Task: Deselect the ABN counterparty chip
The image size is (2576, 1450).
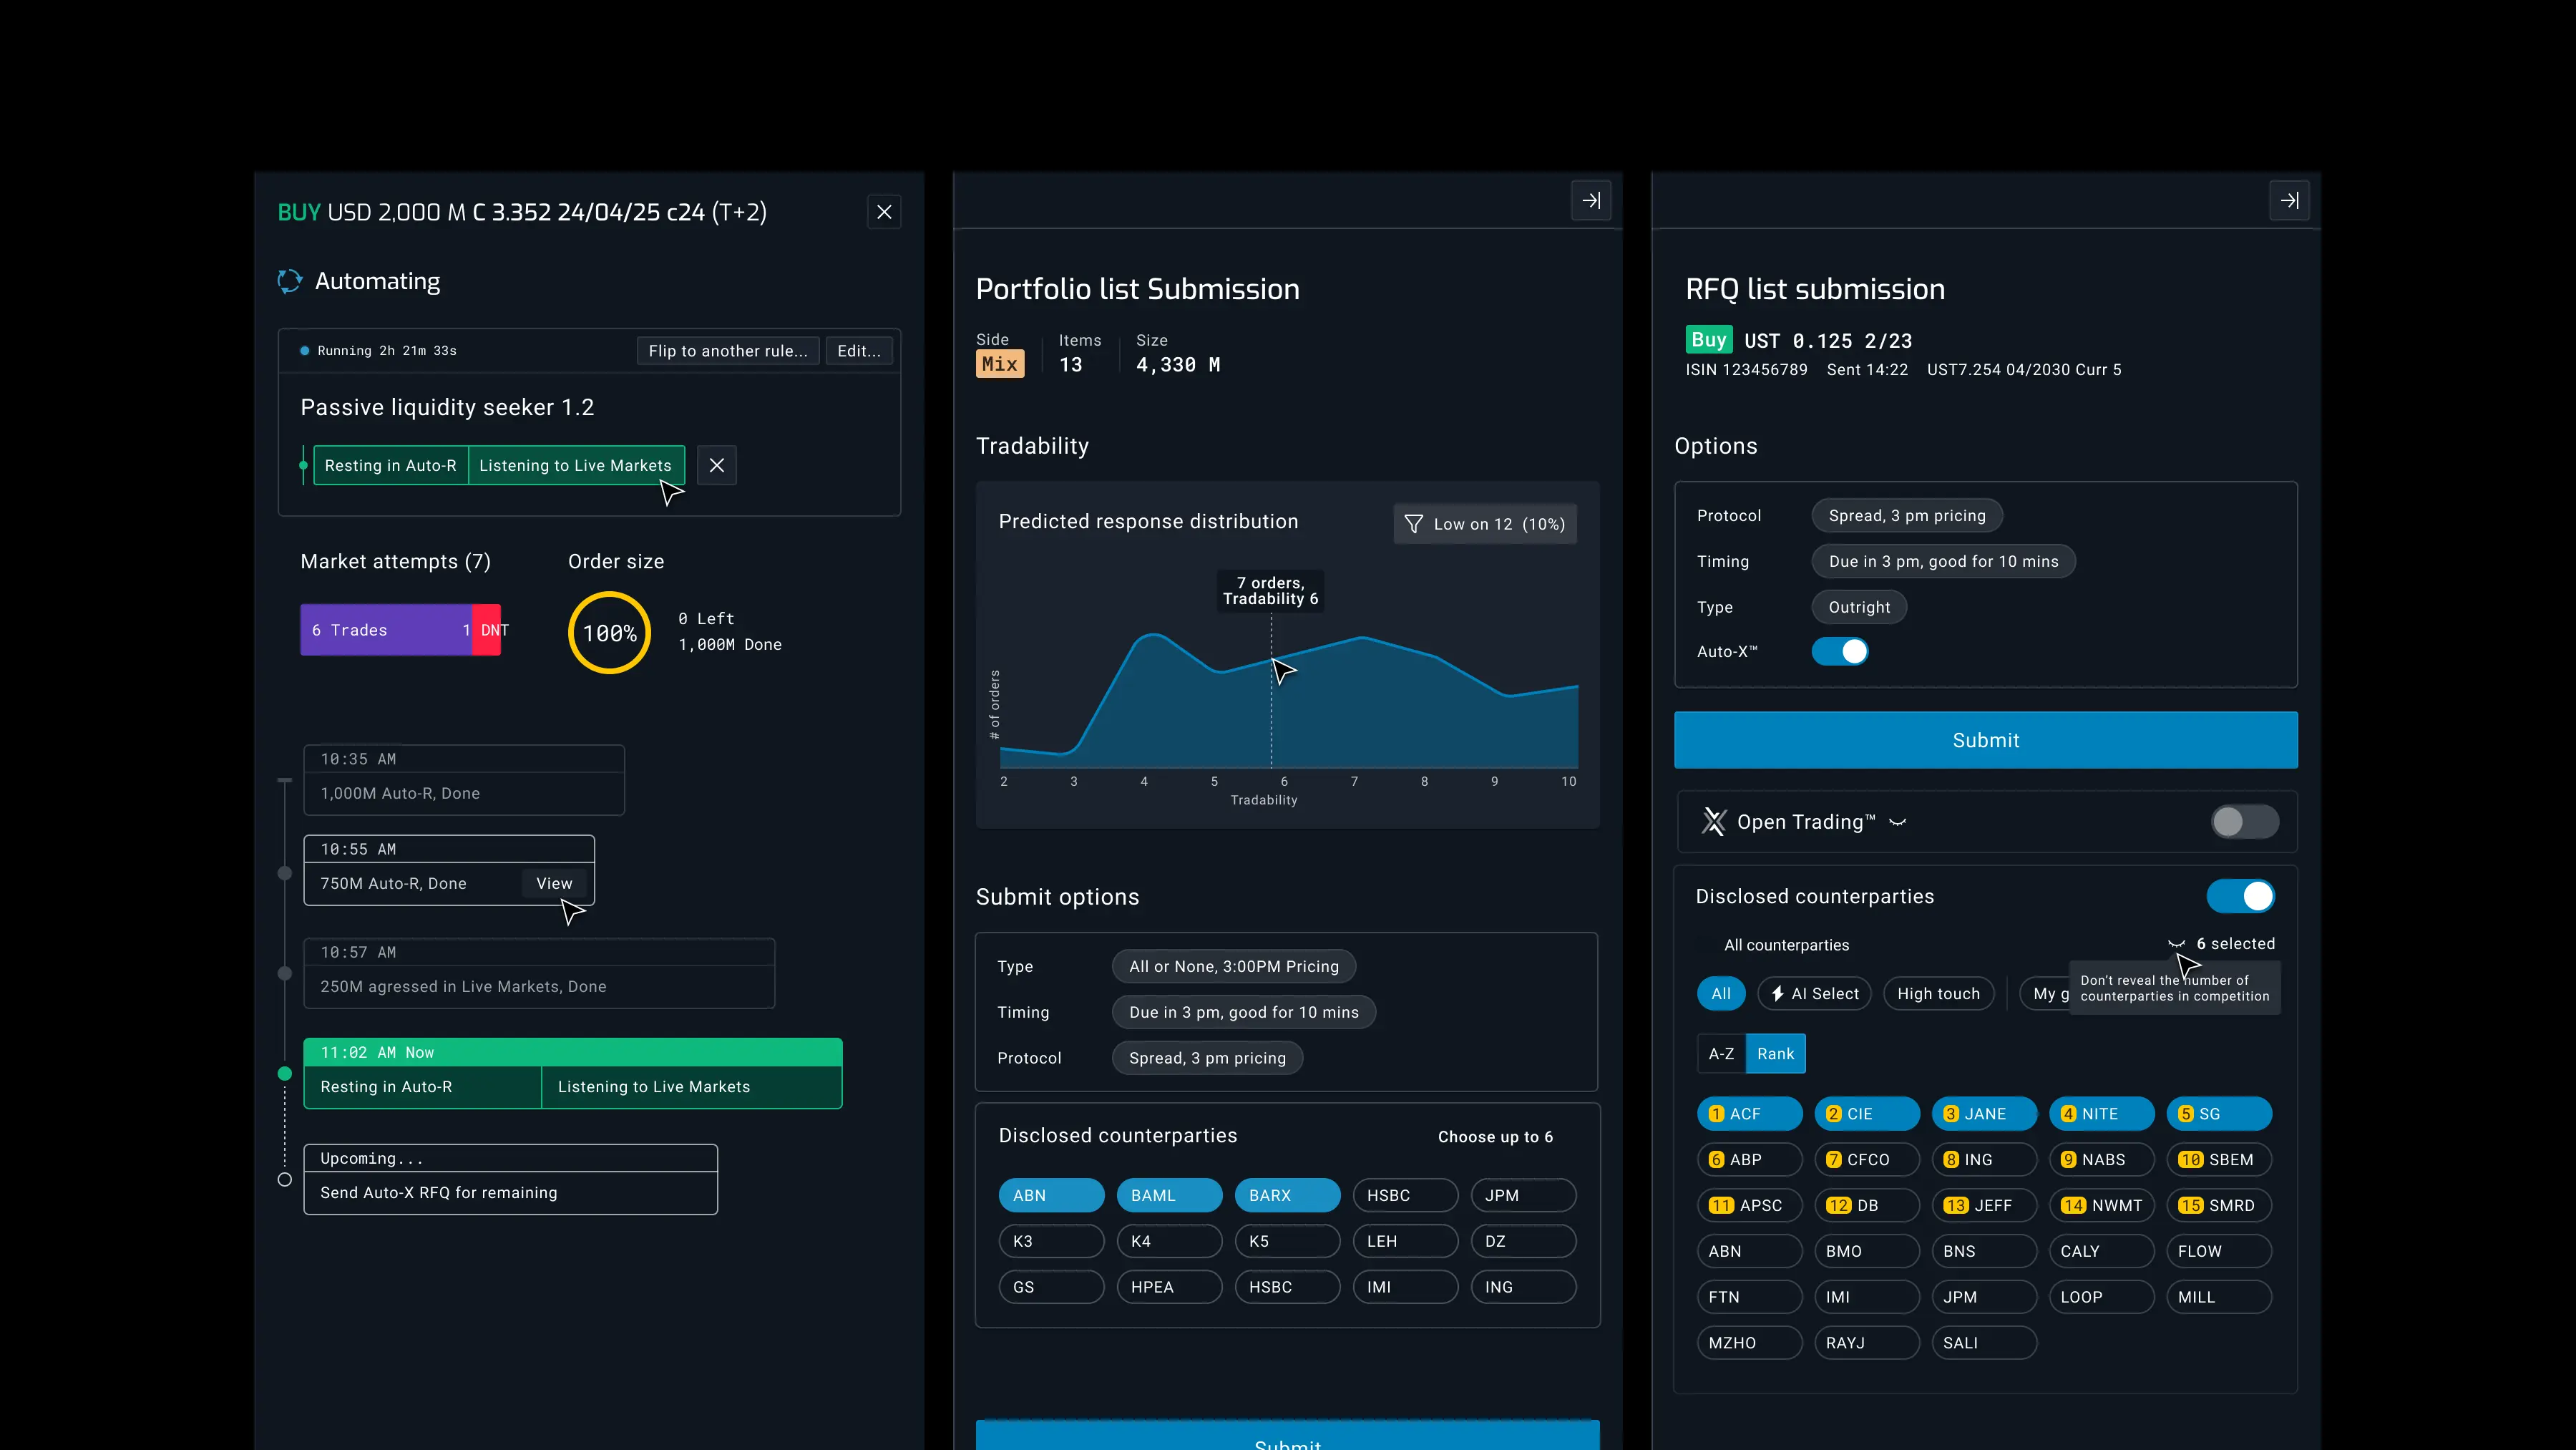Action: point(1051,1196)
